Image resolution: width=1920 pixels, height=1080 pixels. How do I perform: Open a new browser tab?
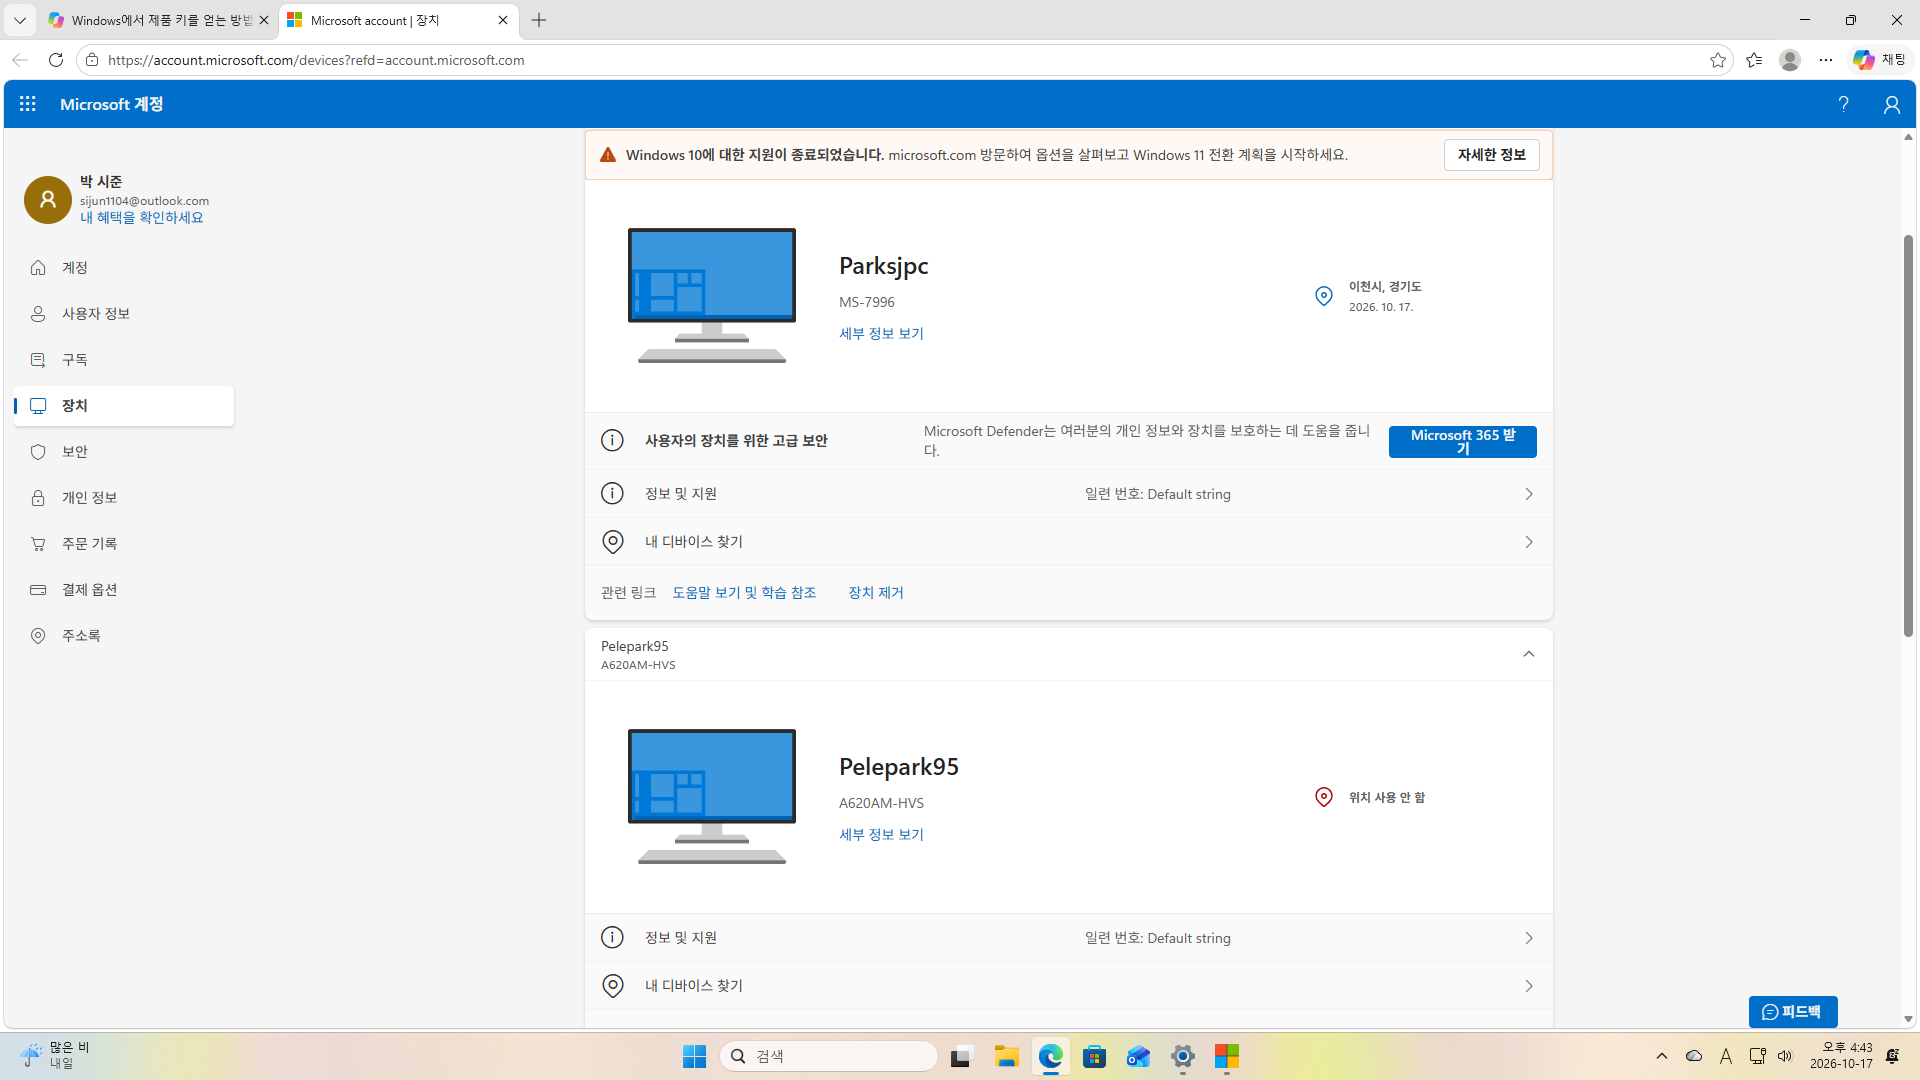[539, 20]
